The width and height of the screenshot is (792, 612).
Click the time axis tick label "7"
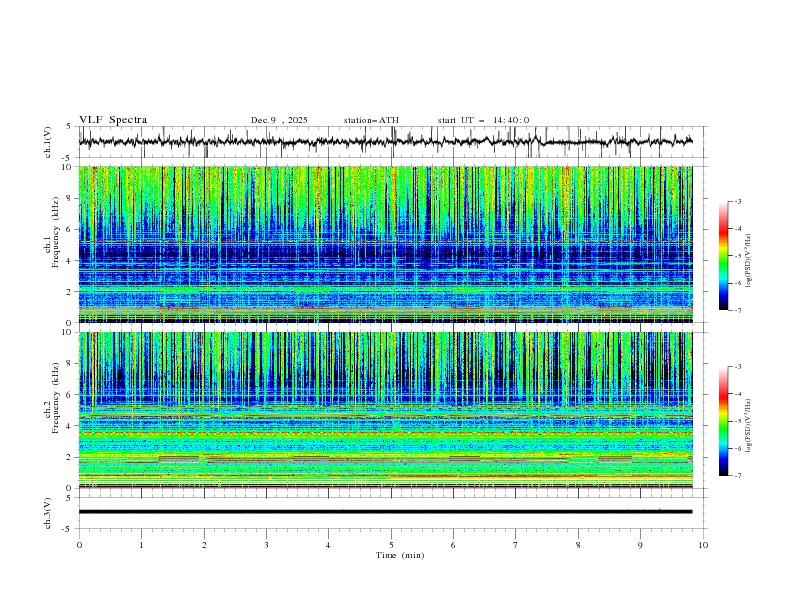pos(516,545)
